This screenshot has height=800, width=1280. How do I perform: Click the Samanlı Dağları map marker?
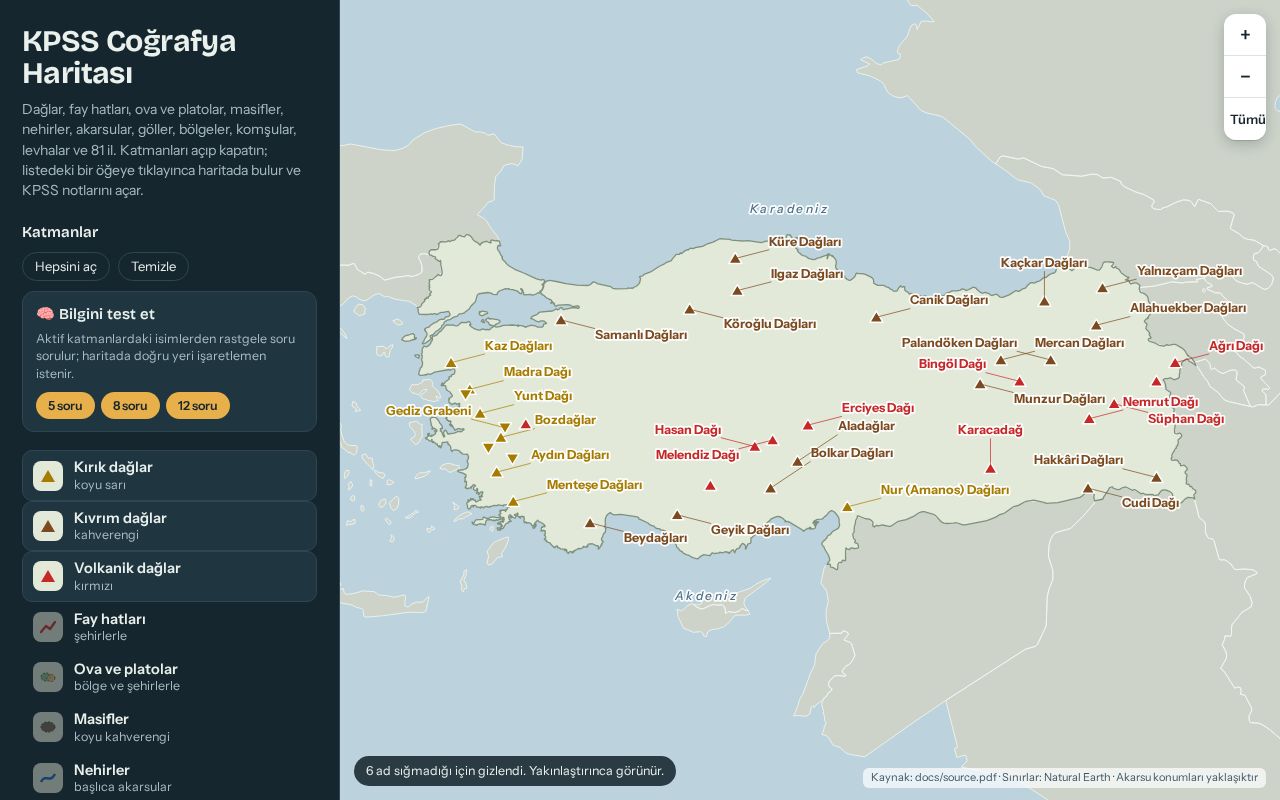click(561, 320)
